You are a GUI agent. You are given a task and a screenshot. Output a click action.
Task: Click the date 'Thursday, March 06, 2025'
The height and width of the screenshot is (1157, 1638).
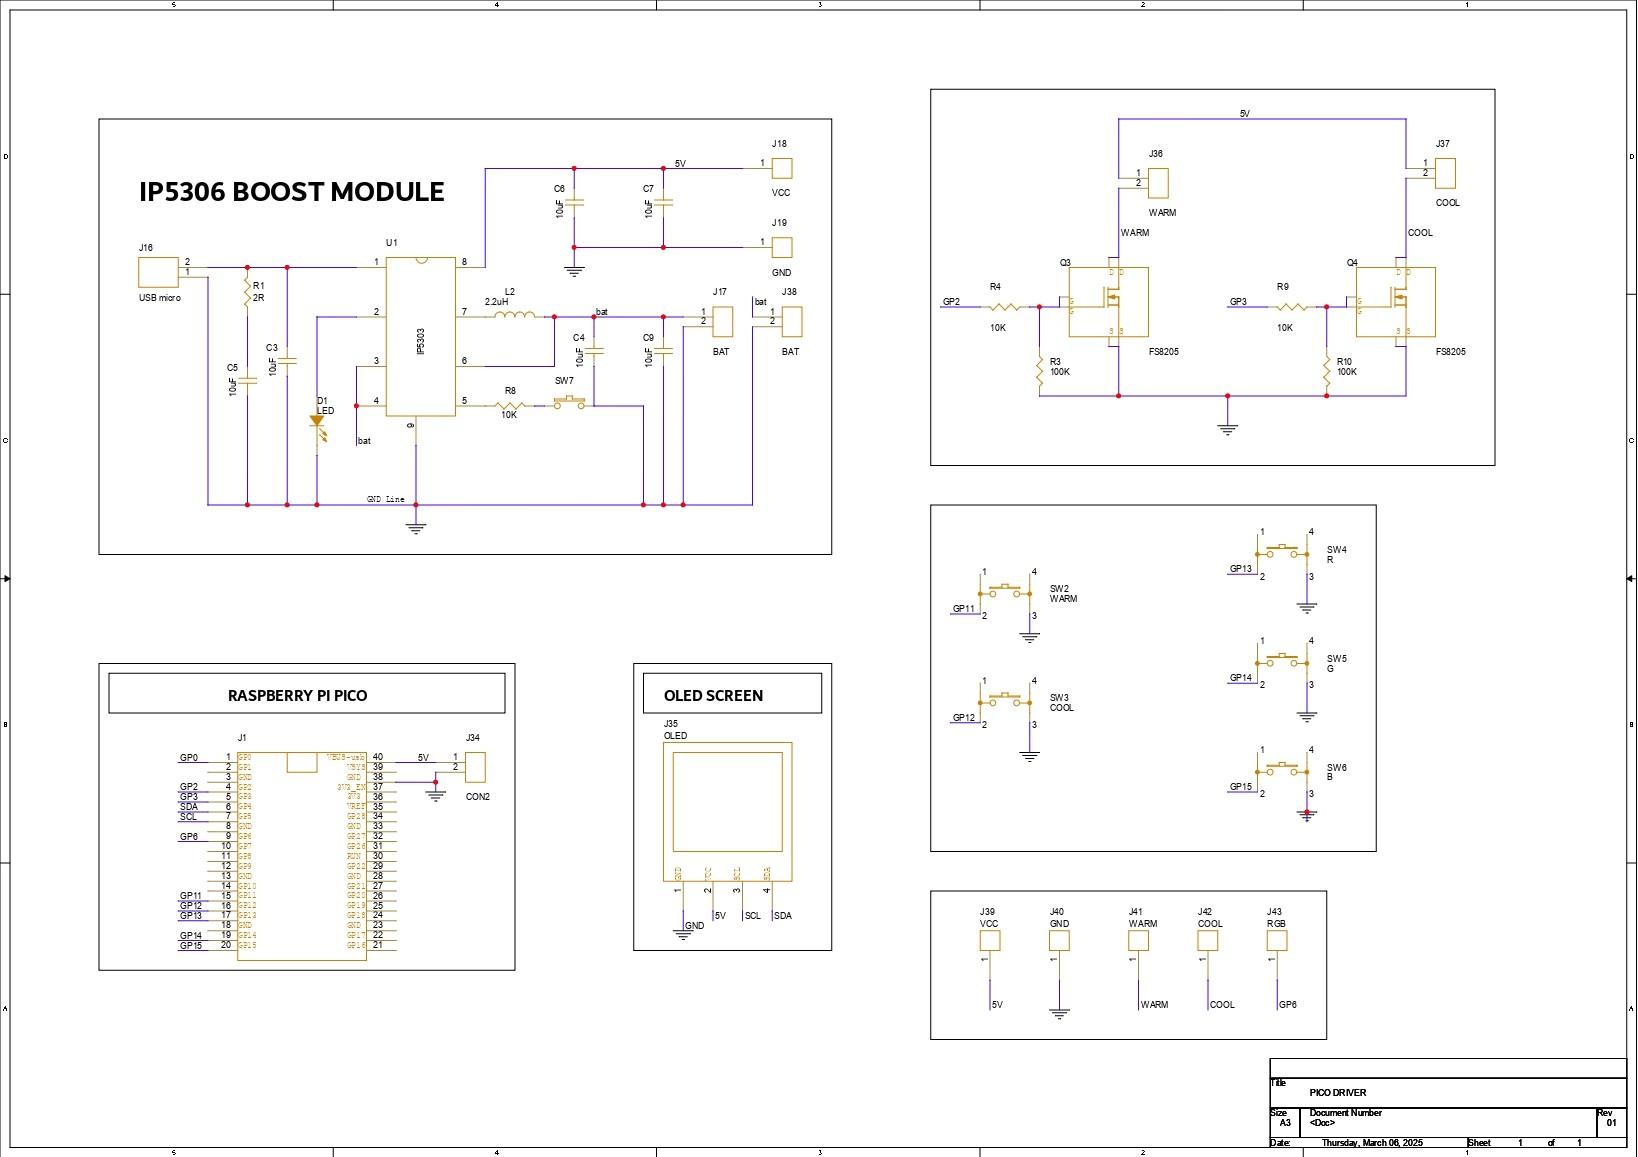(x=1371, y=1142)
